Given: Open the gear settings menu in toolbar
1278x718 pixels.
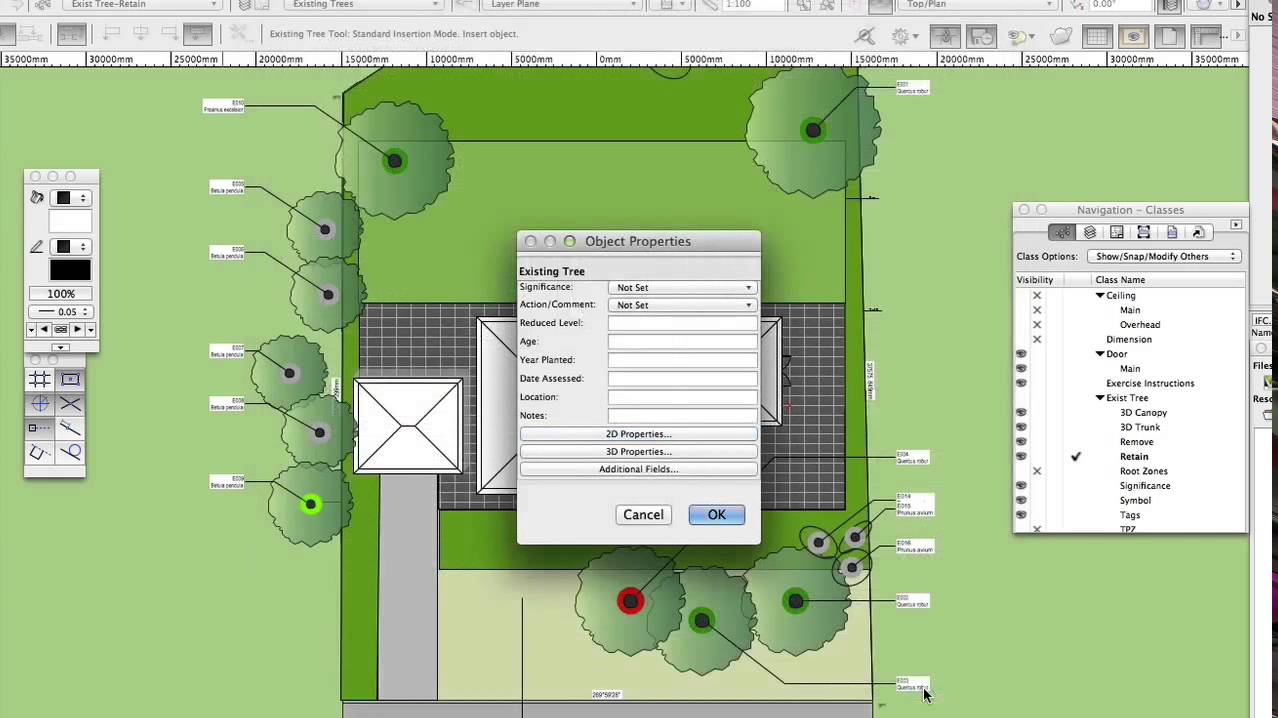Looking at the screenshot, I should tap(904, 37).
